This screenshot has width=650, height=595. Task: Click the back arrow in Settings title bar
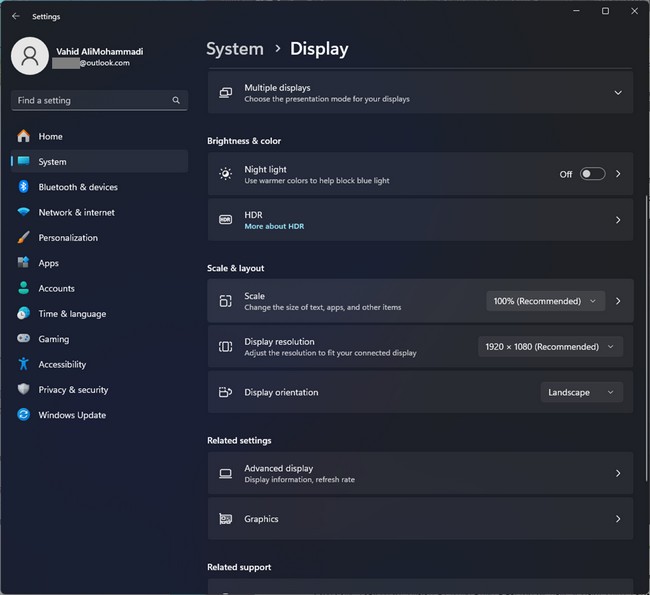16,16
